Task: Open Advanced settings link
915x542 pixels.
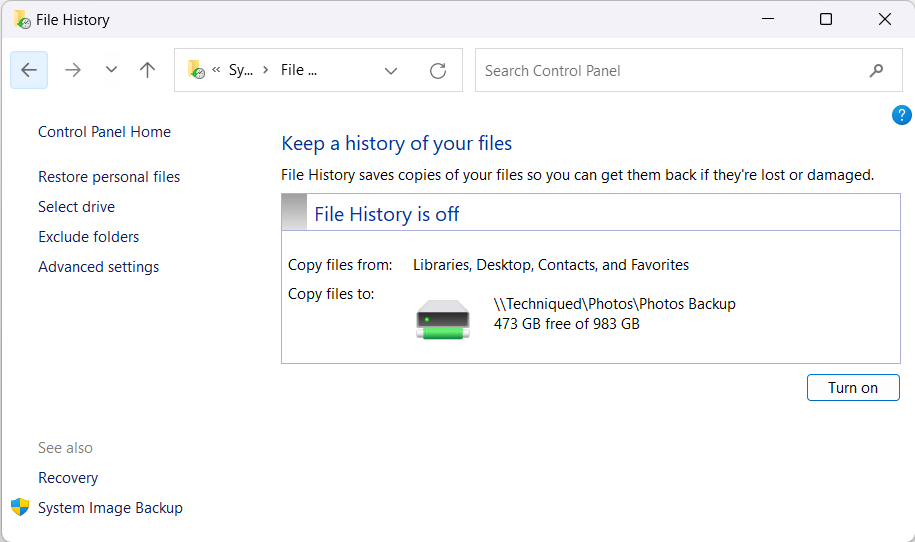Action: pyautogui.click(x=99, y=267)
